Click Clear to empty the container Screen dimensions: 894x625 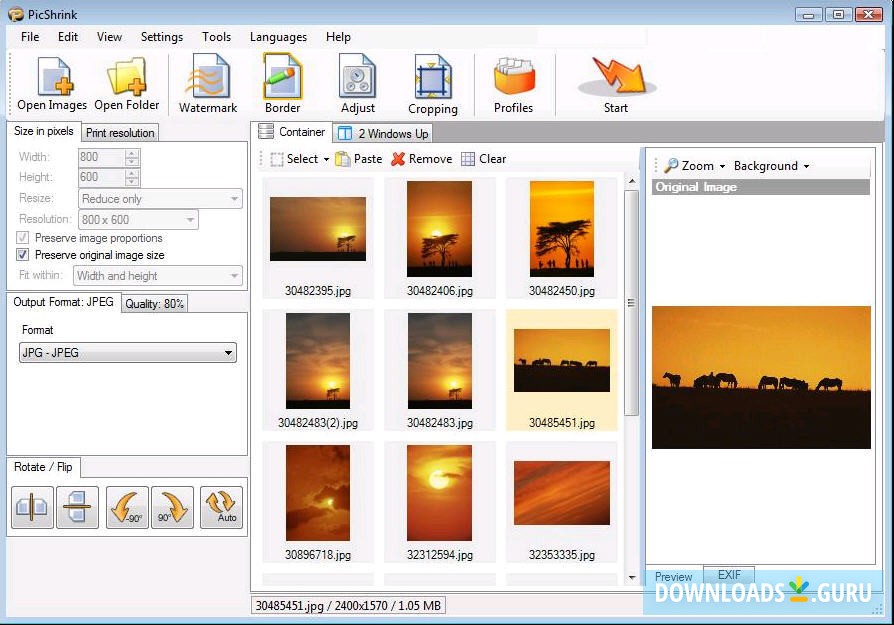click(484, 158)
